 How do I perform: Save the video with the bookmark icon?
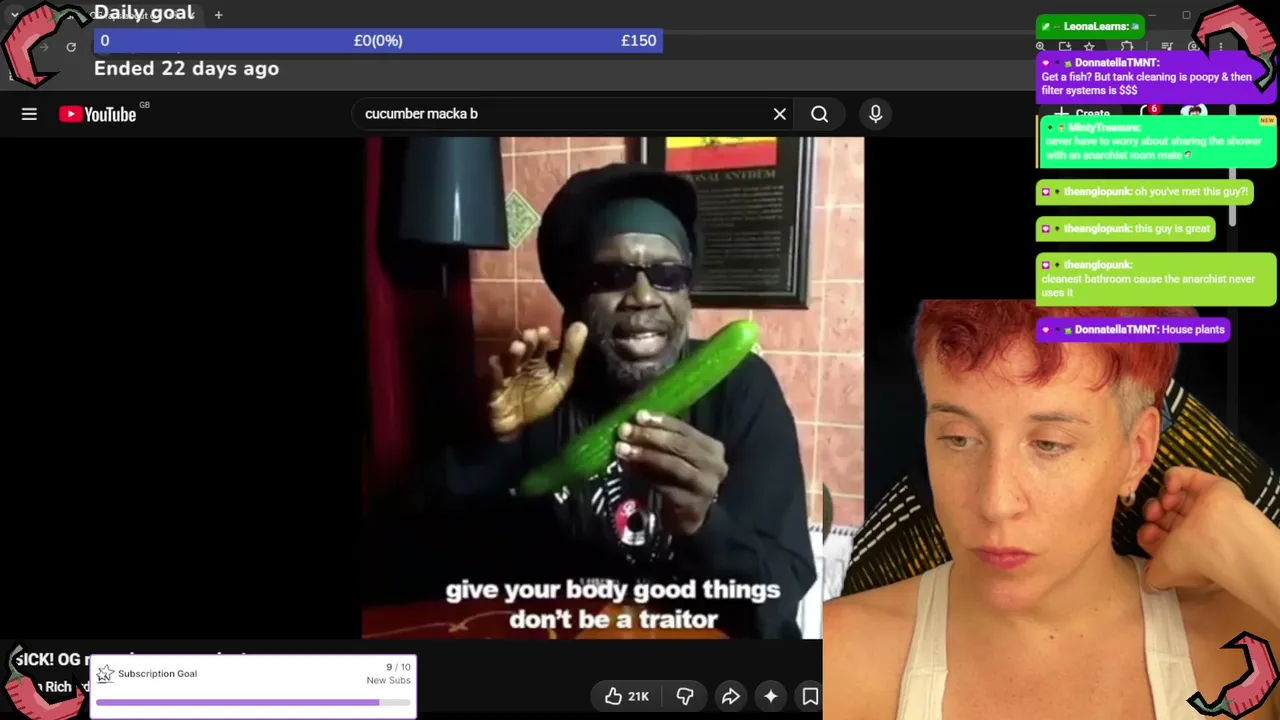[x=810, y=696]
